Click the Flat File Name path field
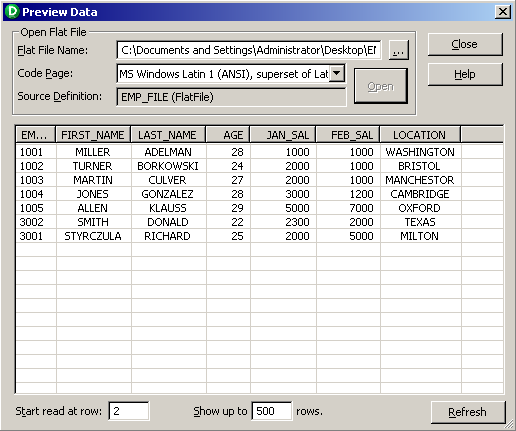516x431 pixels. coord(249,50)
